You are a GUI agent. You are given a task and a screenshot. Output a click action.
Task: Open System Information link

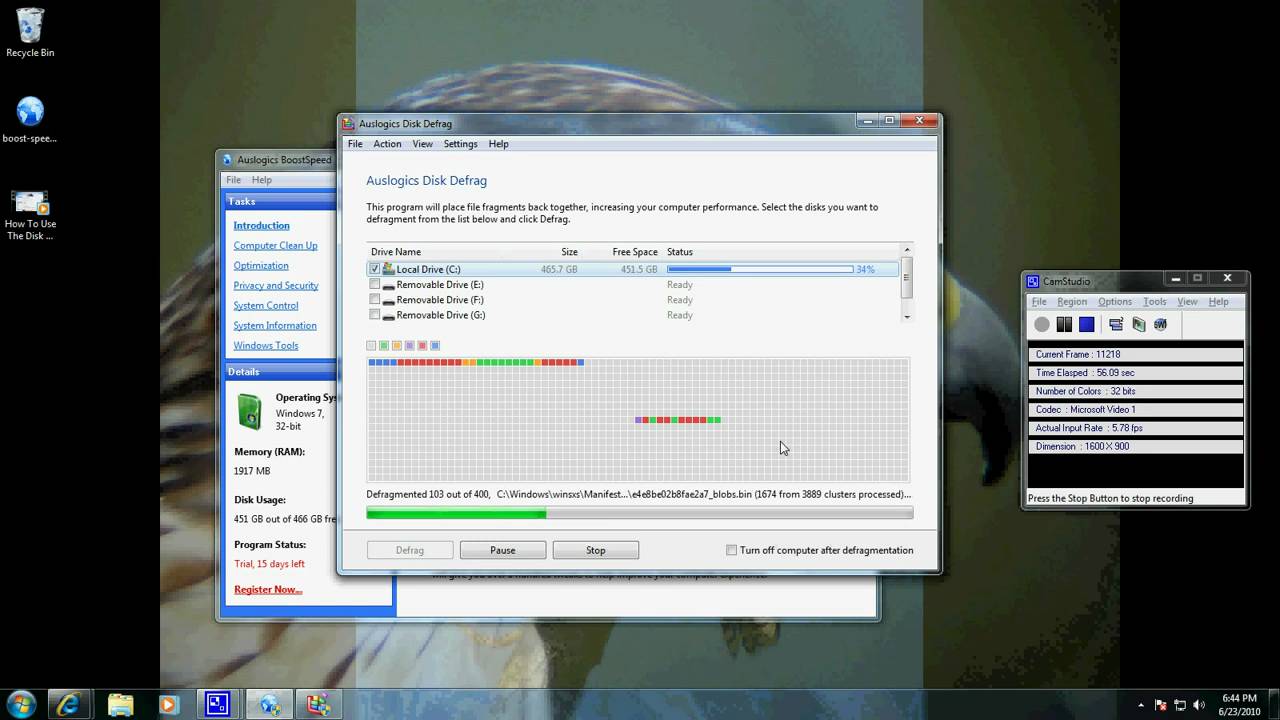[x=275, y=326]
